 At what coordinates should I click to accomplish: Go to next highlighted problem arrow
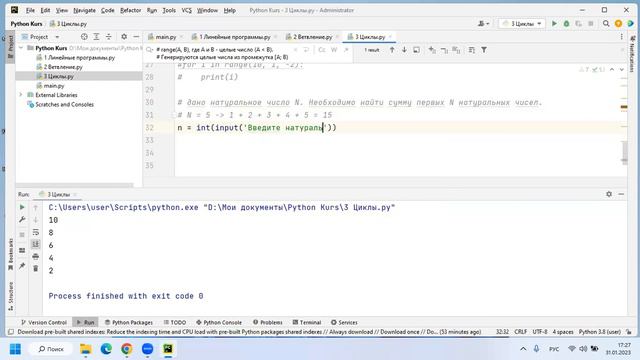pyautogui.click(x=622, y=70)
